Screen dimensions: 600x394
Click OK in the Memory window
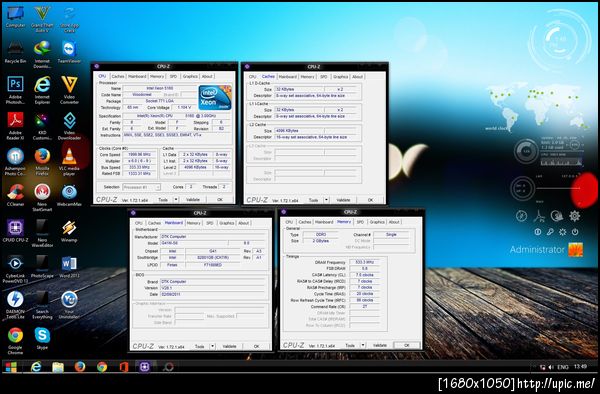[x=406, y=345]
